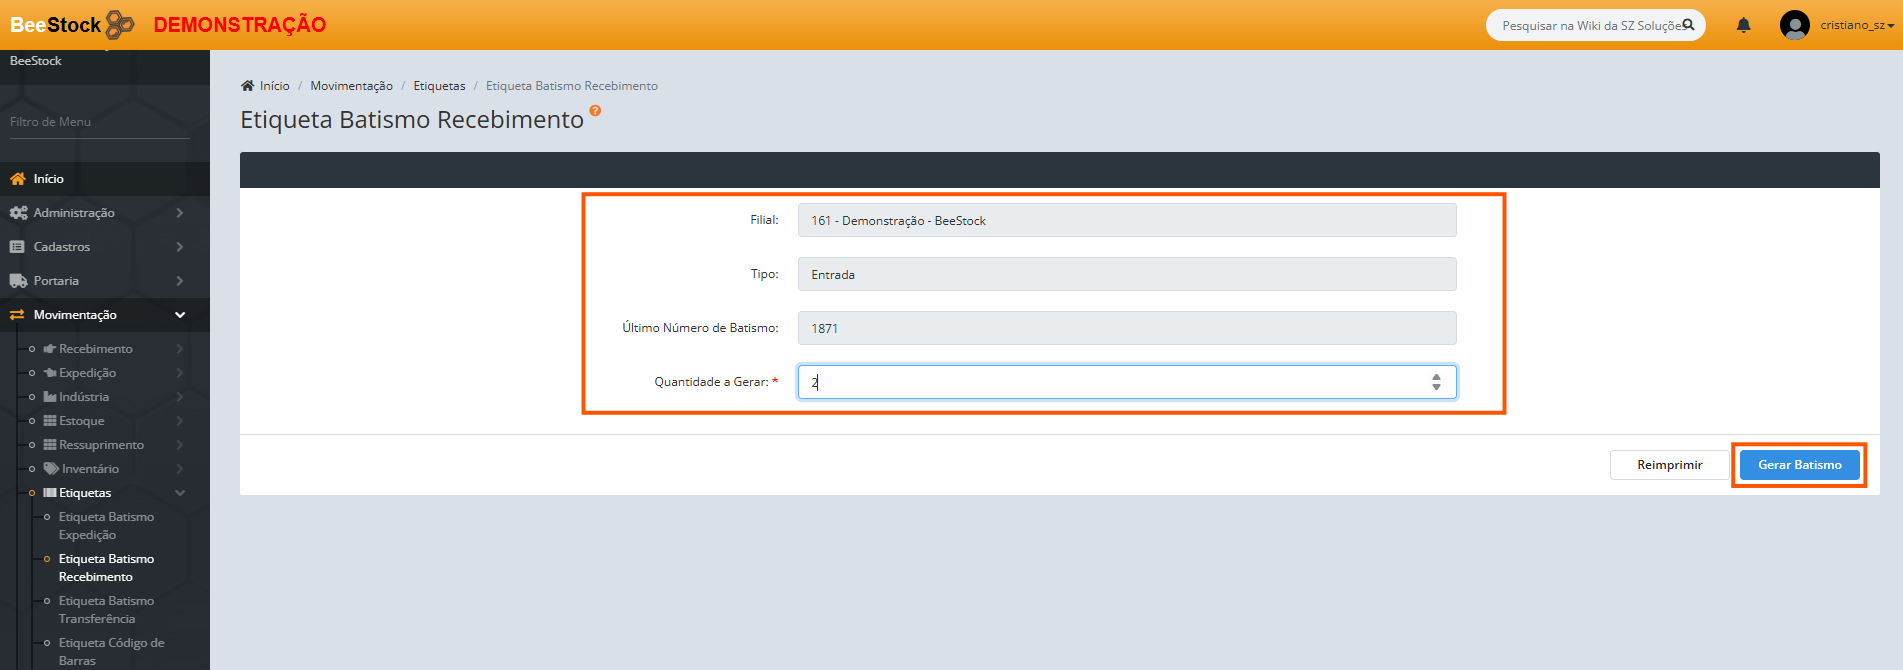Click the notification bell icon
Viewport: 1903px width, 670px height.
[1743, 25]
